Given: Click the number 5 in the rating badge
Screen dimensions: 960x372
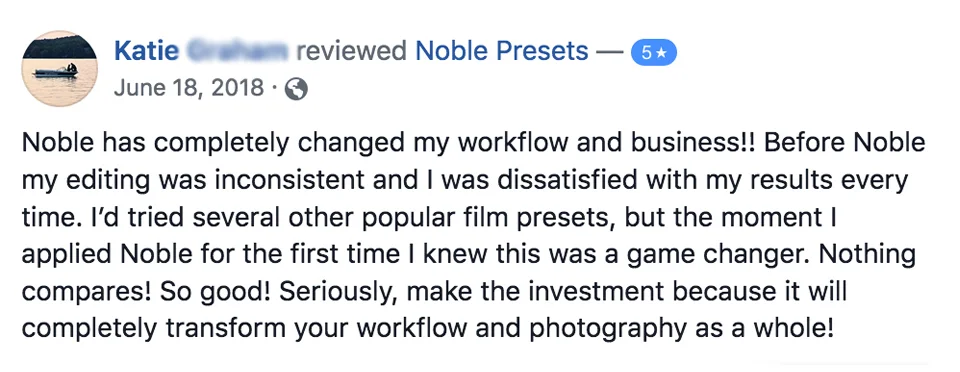Looking at the screenshot, I should coord(647,54).
